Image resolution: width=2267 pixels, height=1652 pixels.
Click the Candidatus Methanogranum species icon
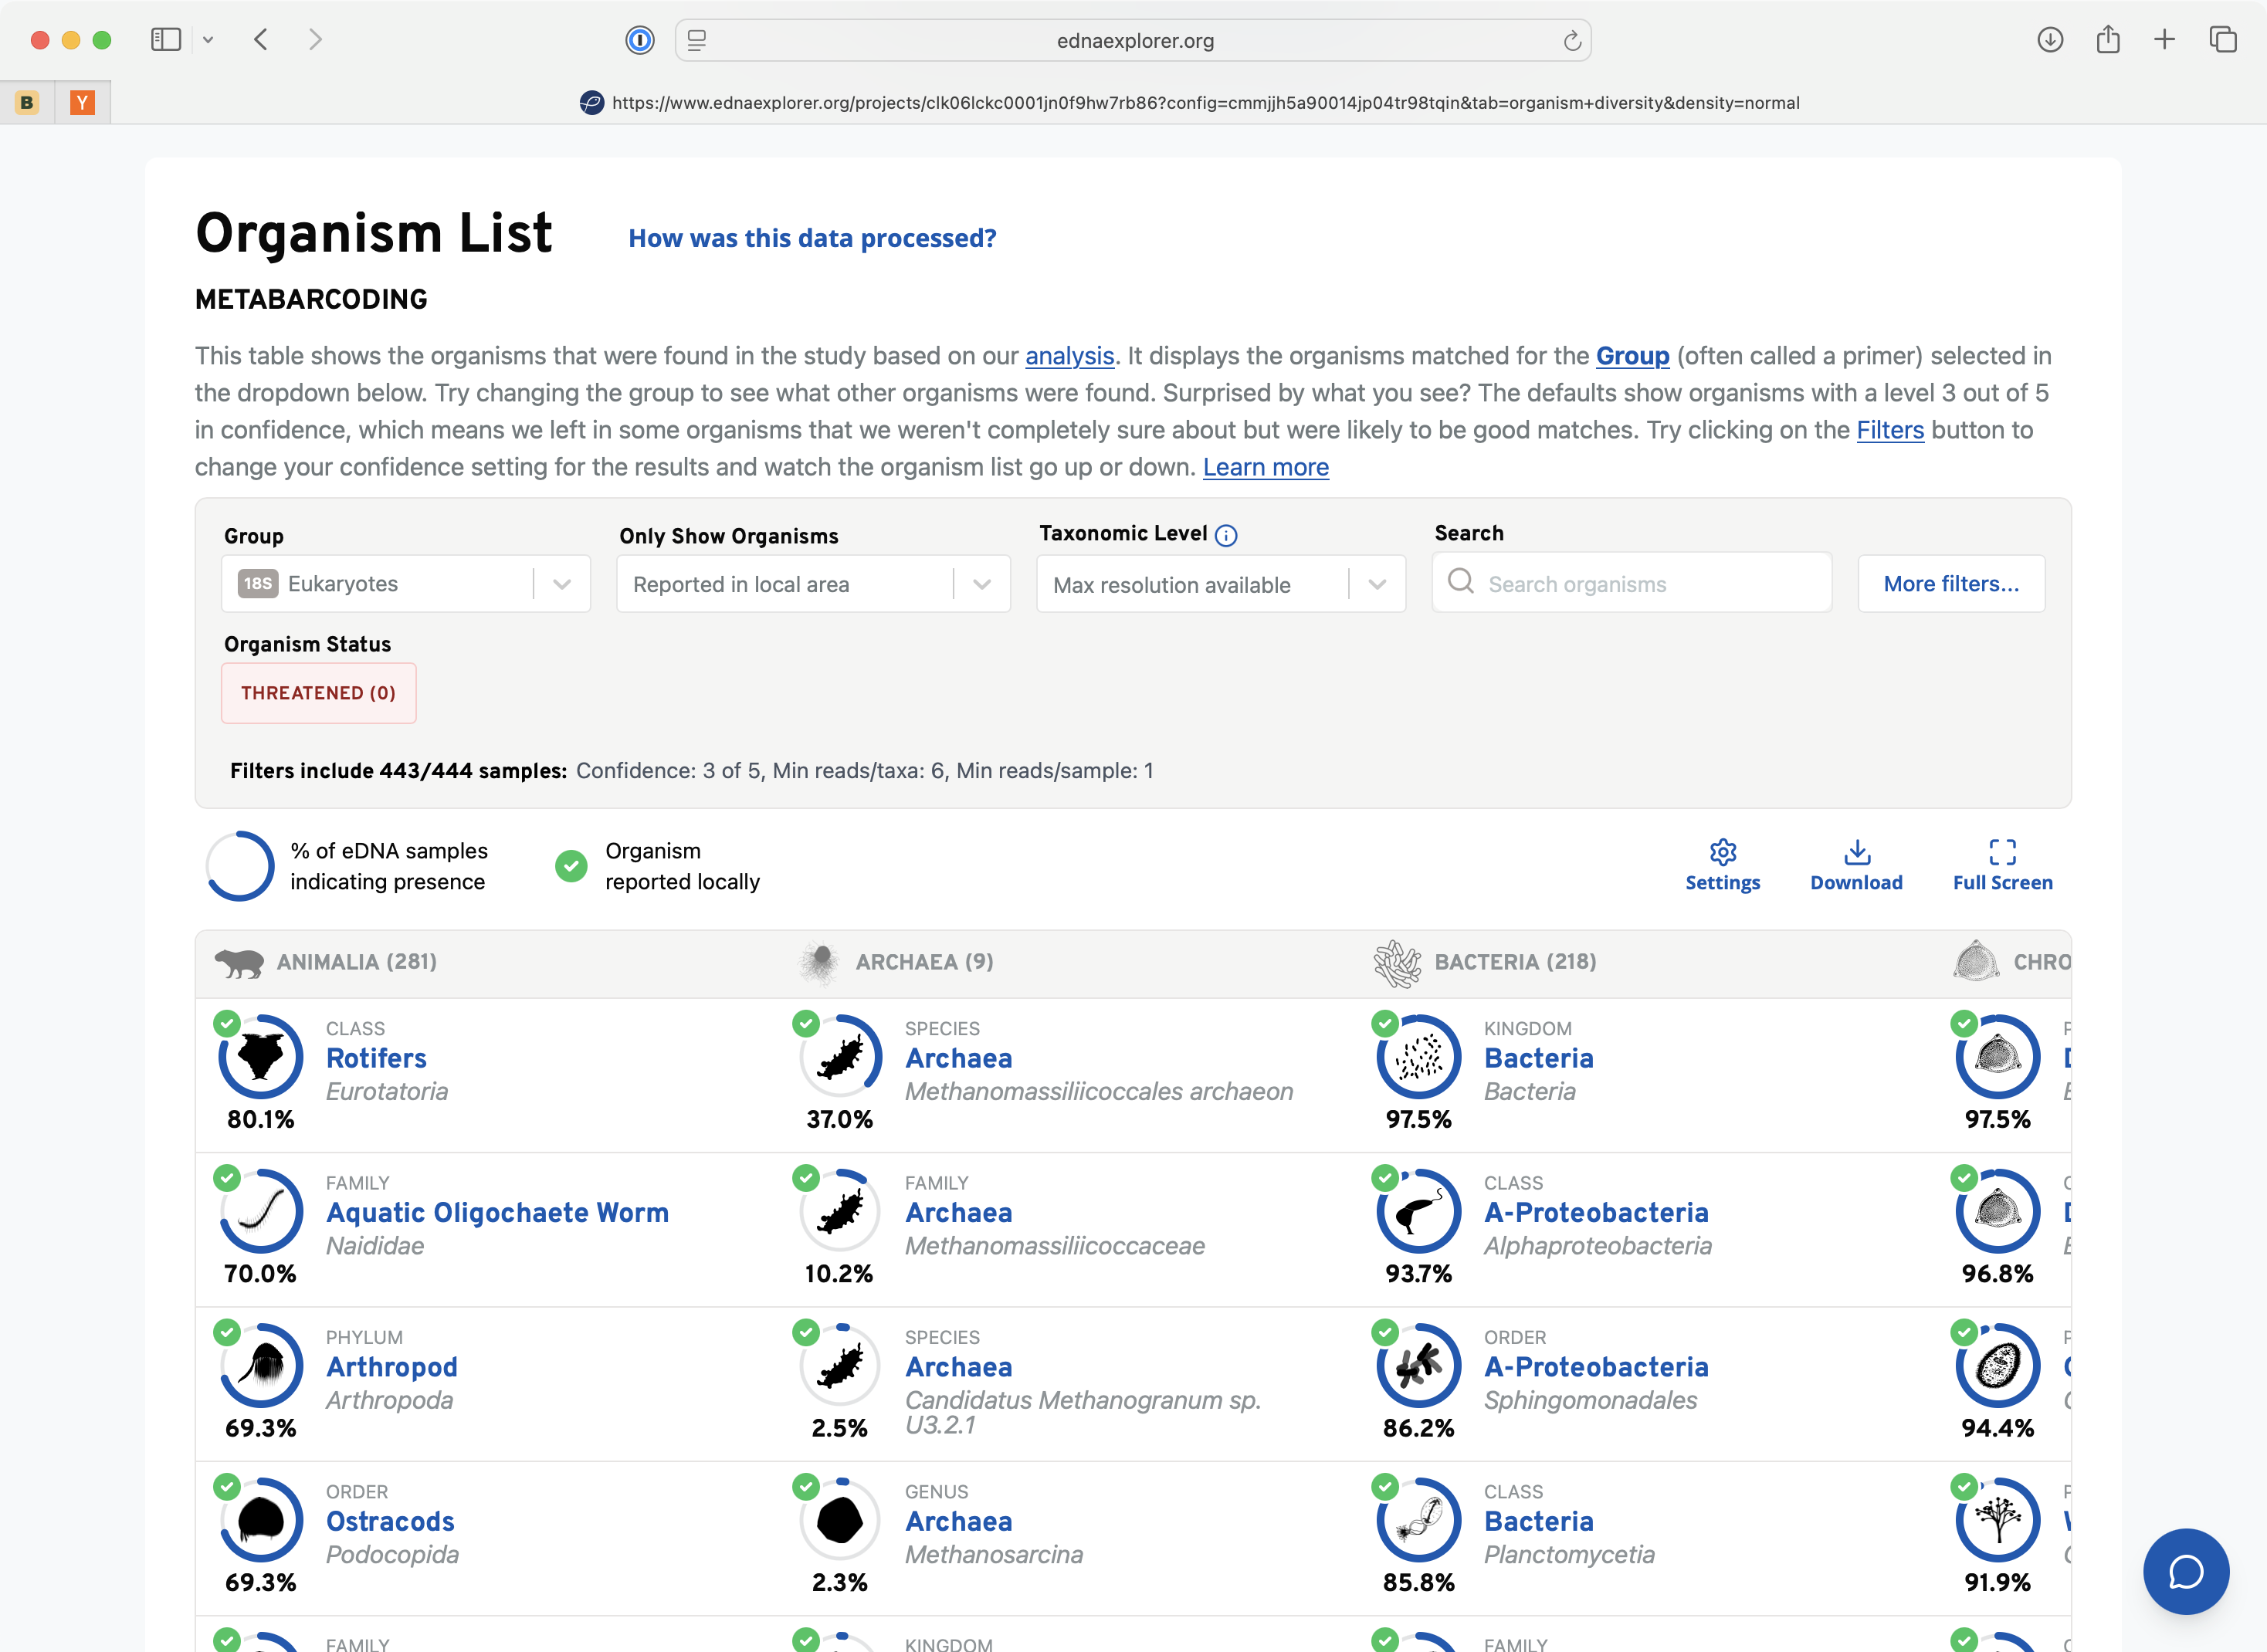coord(840,1365)
